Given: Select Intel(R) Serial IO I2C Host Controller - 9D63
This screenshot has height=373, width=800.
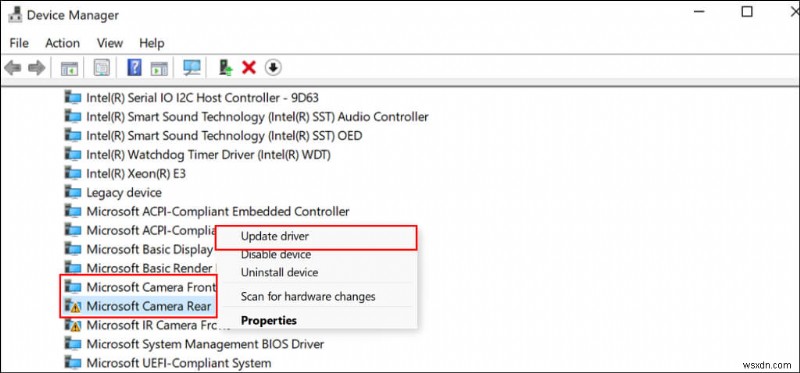Looking at the screenshot, I should 203,97.
